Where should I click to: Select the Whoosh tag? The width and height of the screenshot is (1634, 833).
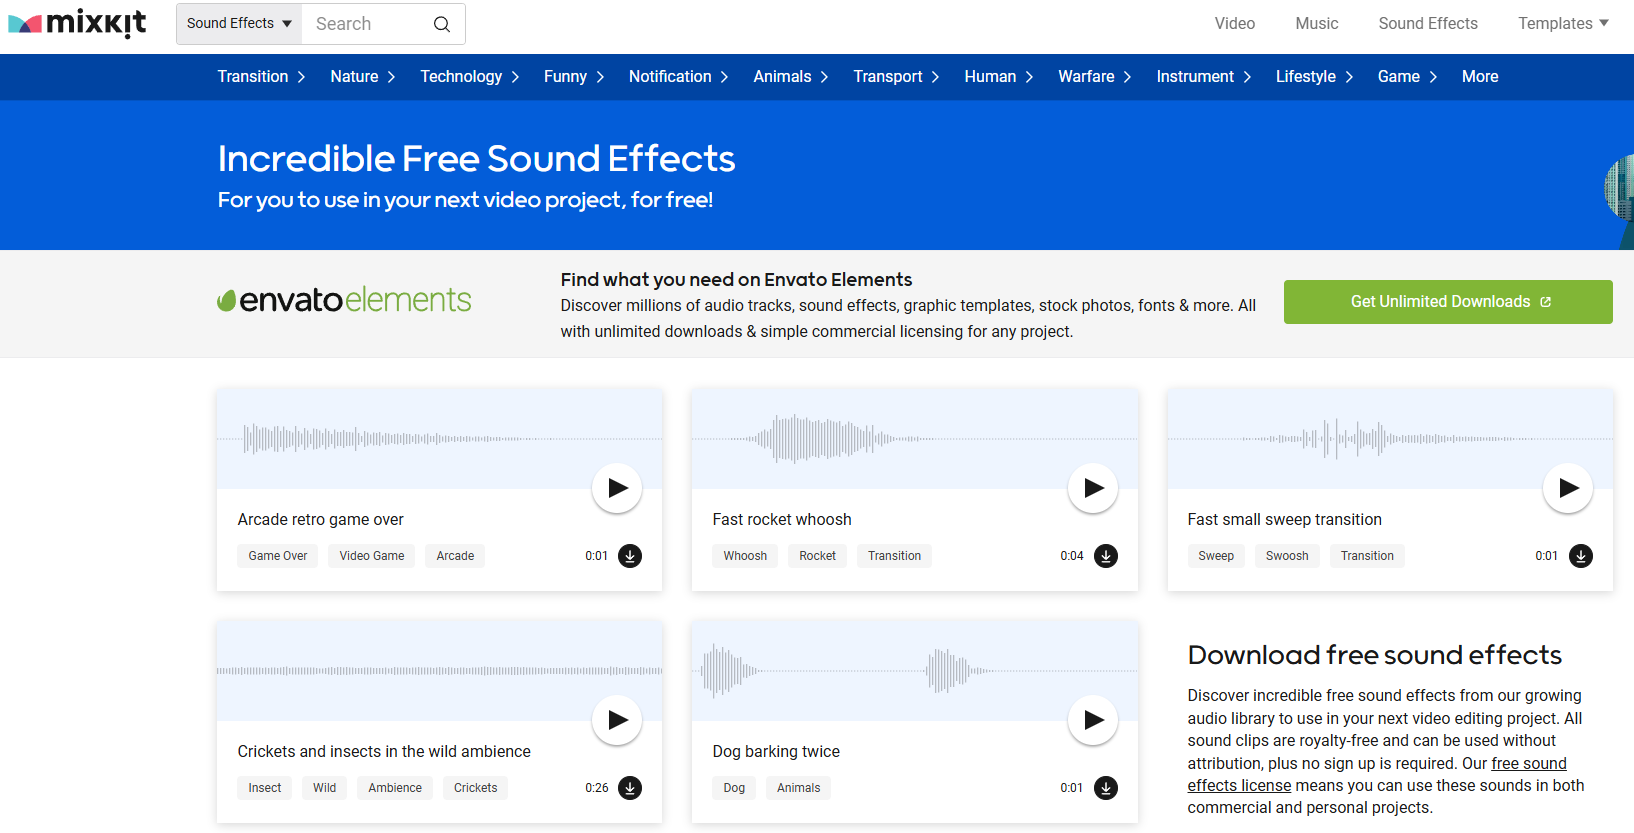pyautogui.click(x=745, y=556)
